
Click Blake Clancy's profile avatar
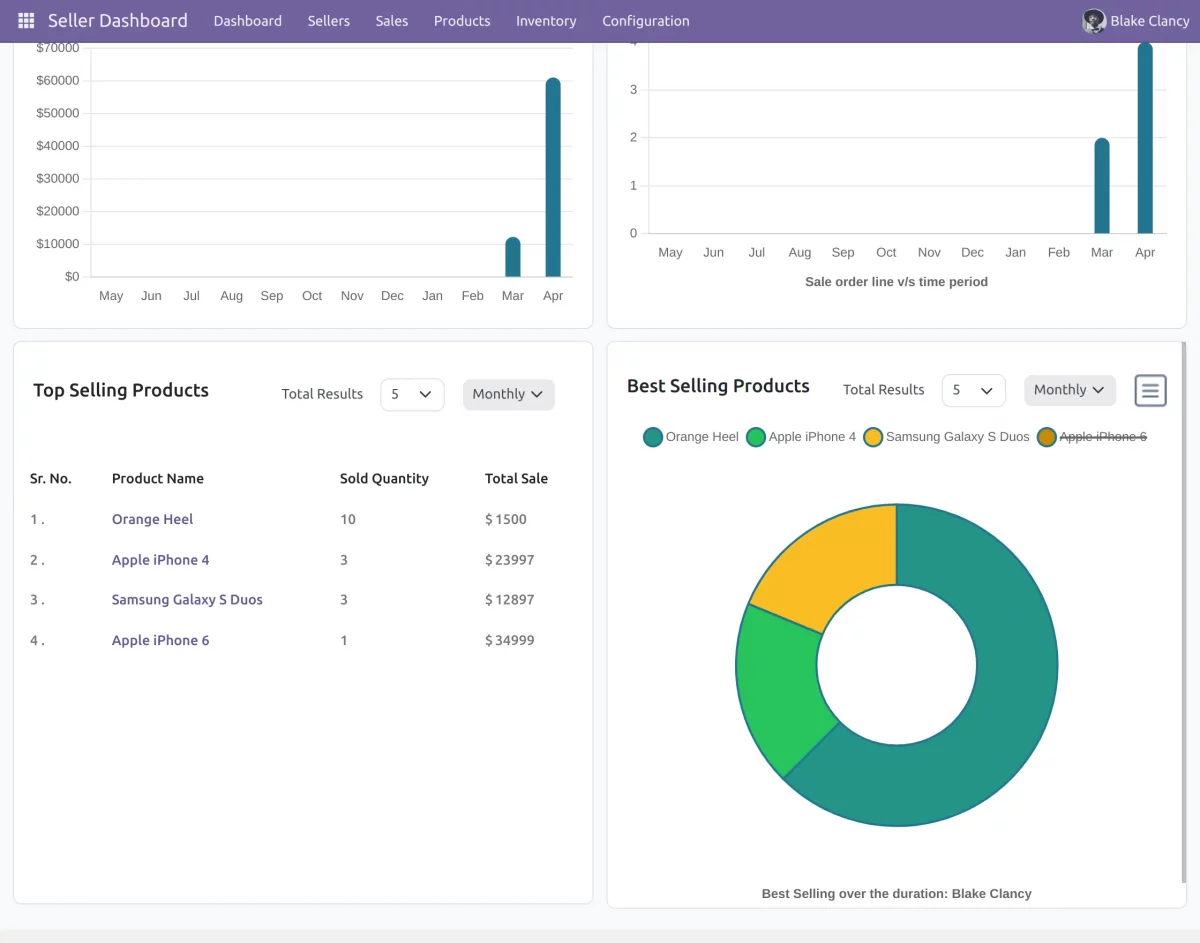1093,20
